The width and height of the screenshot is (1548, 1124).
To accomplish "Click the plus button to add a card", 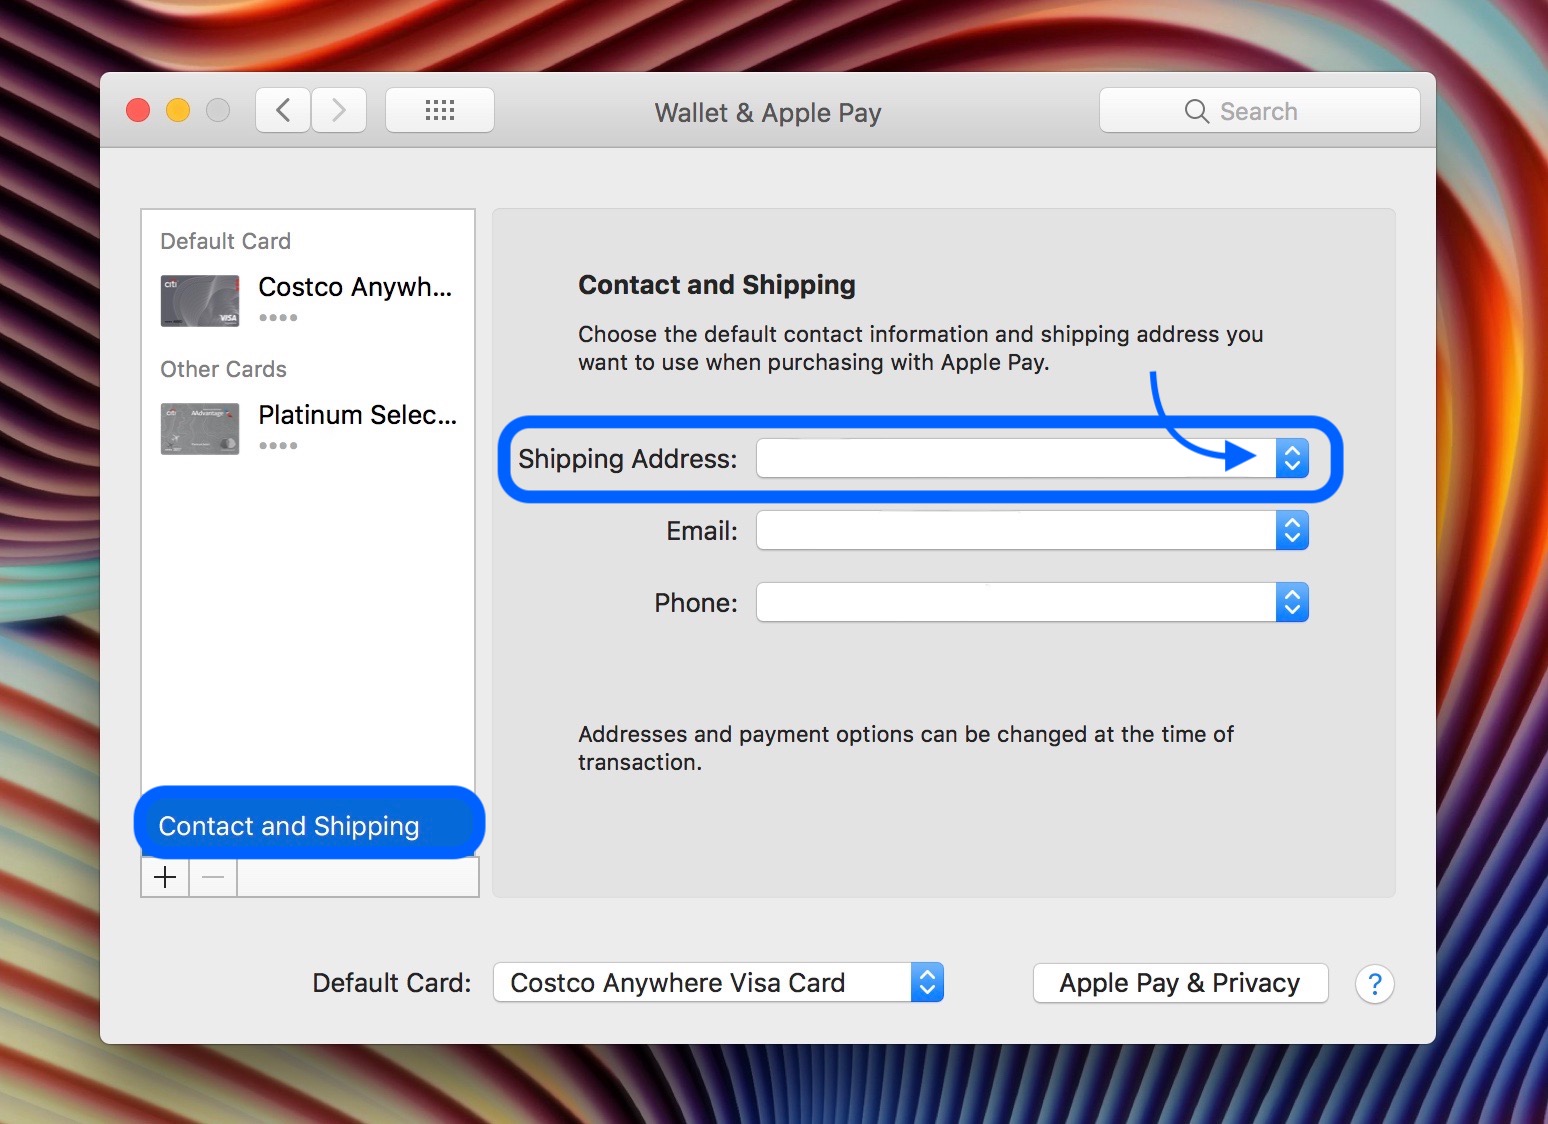I will tap(164, 877).
